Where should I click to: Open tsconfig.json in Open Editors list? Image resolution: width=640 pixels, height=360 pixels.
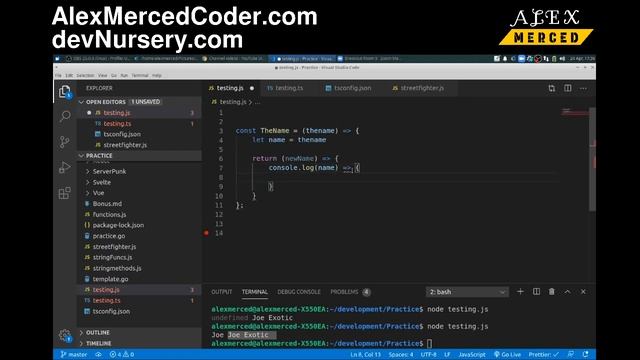tap(139, 134)
